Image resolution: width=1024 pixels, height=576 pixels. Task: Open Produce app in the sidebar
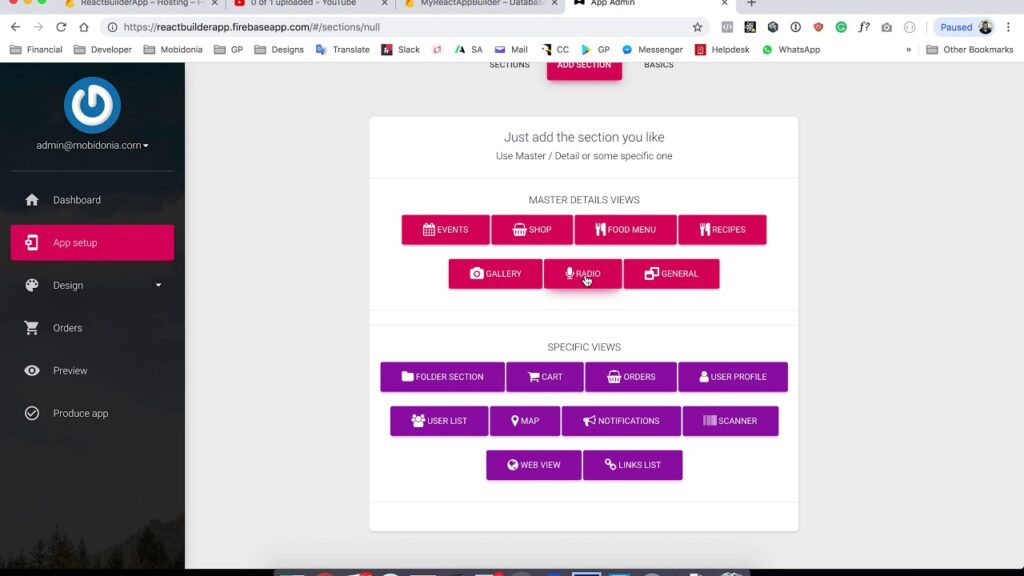pyautogui.click(x=92, y=413)
